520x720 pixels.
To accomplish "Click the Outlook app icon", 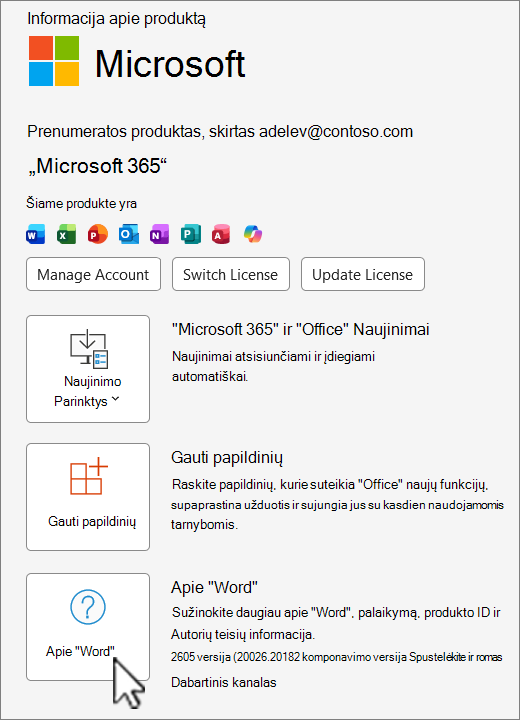I will tap(129, 234).
